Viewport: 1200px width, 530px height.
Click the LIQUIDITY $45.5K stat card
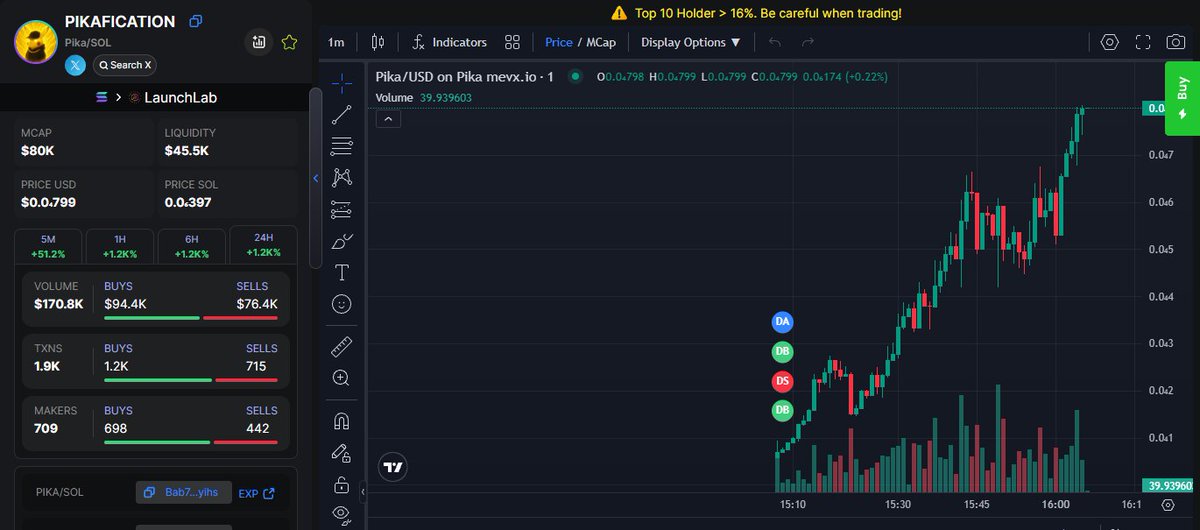(228, 143)
